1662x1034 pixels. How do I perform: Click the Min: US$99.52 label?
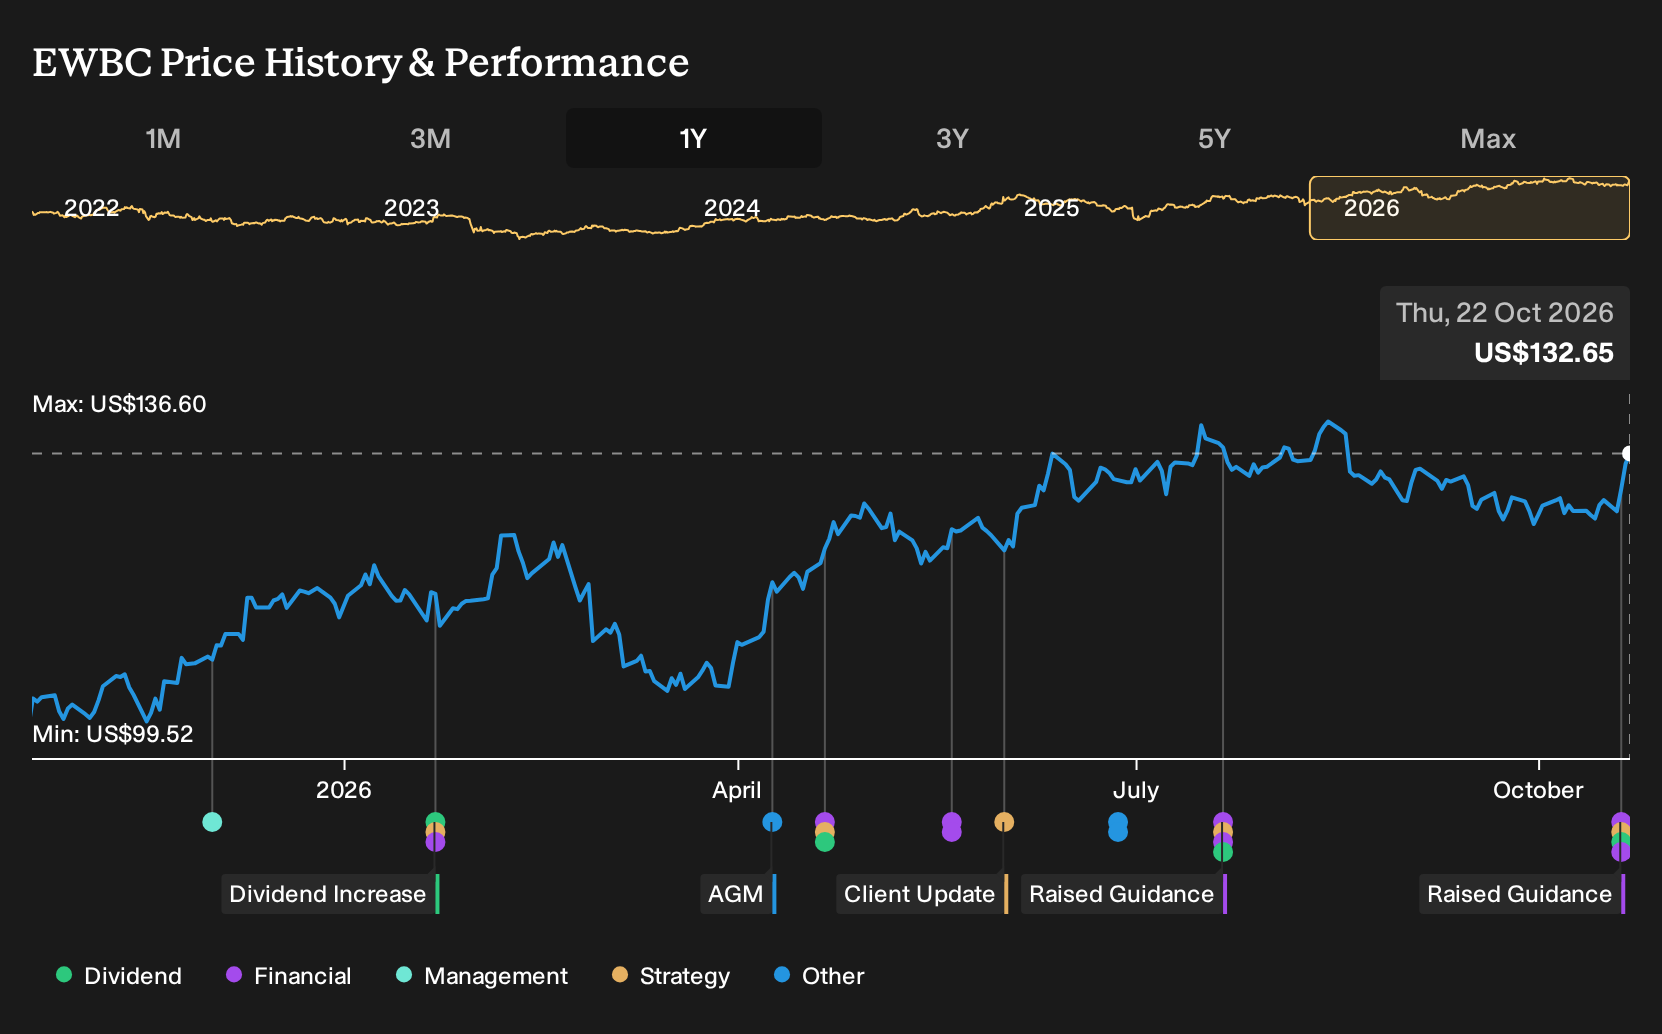coord(113,734)
